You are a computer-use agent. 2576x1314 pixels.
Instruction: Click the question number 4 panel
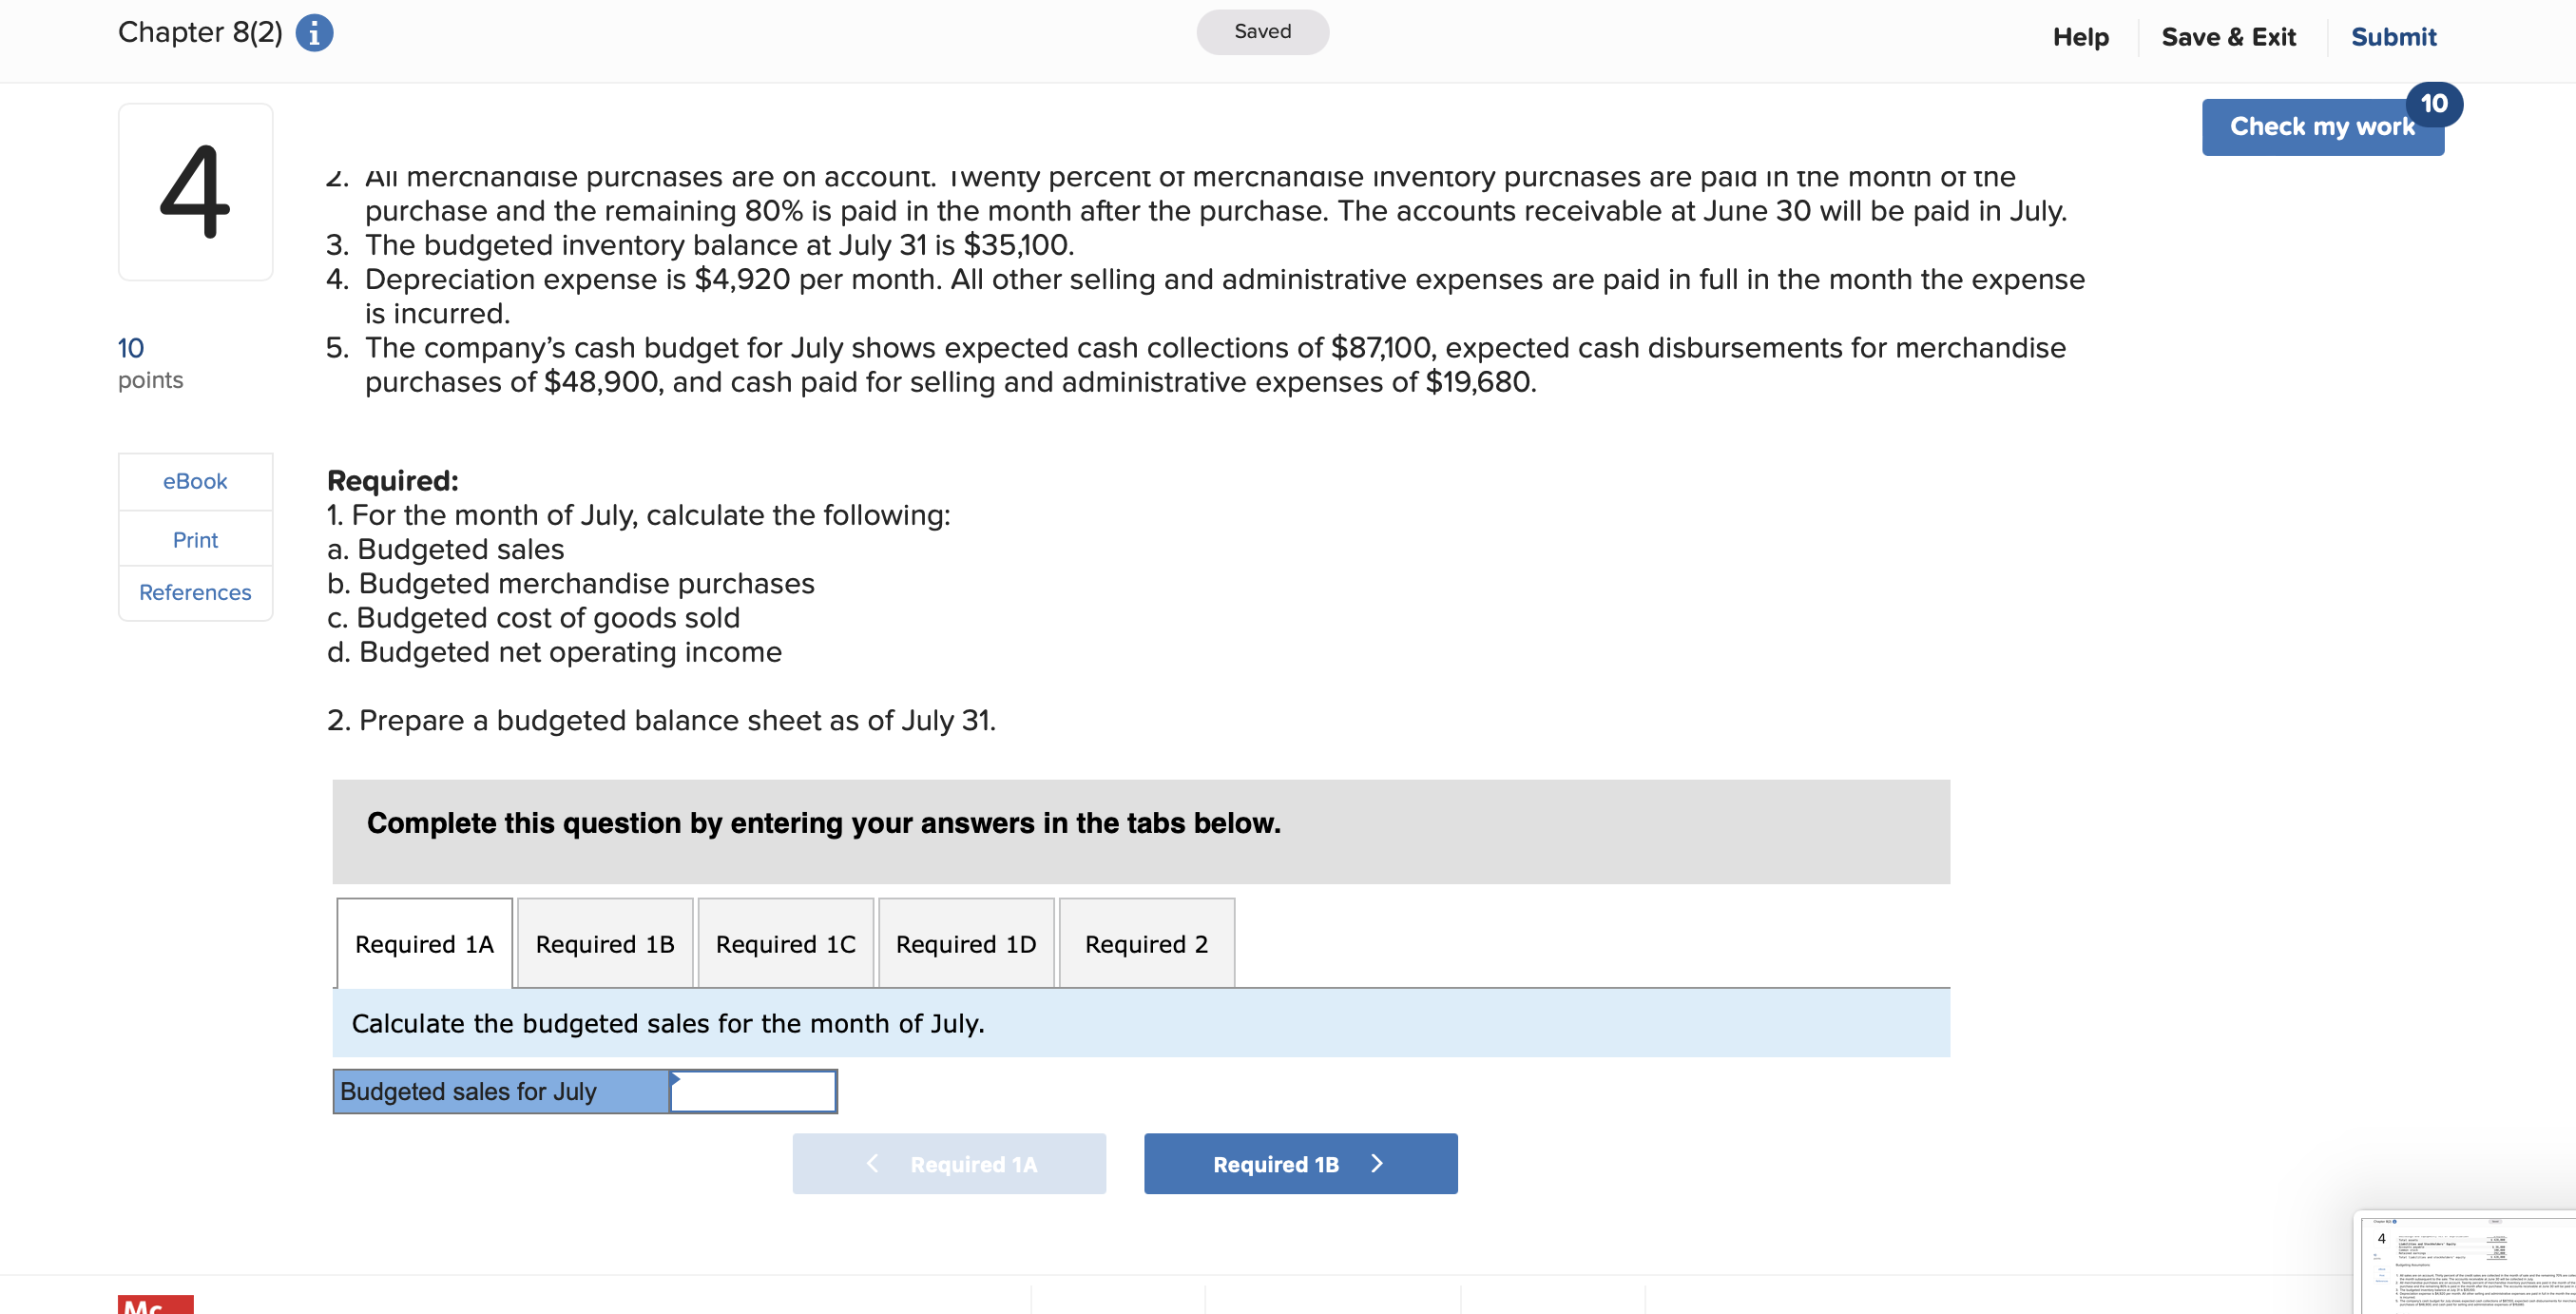click(x=195, y=191)
